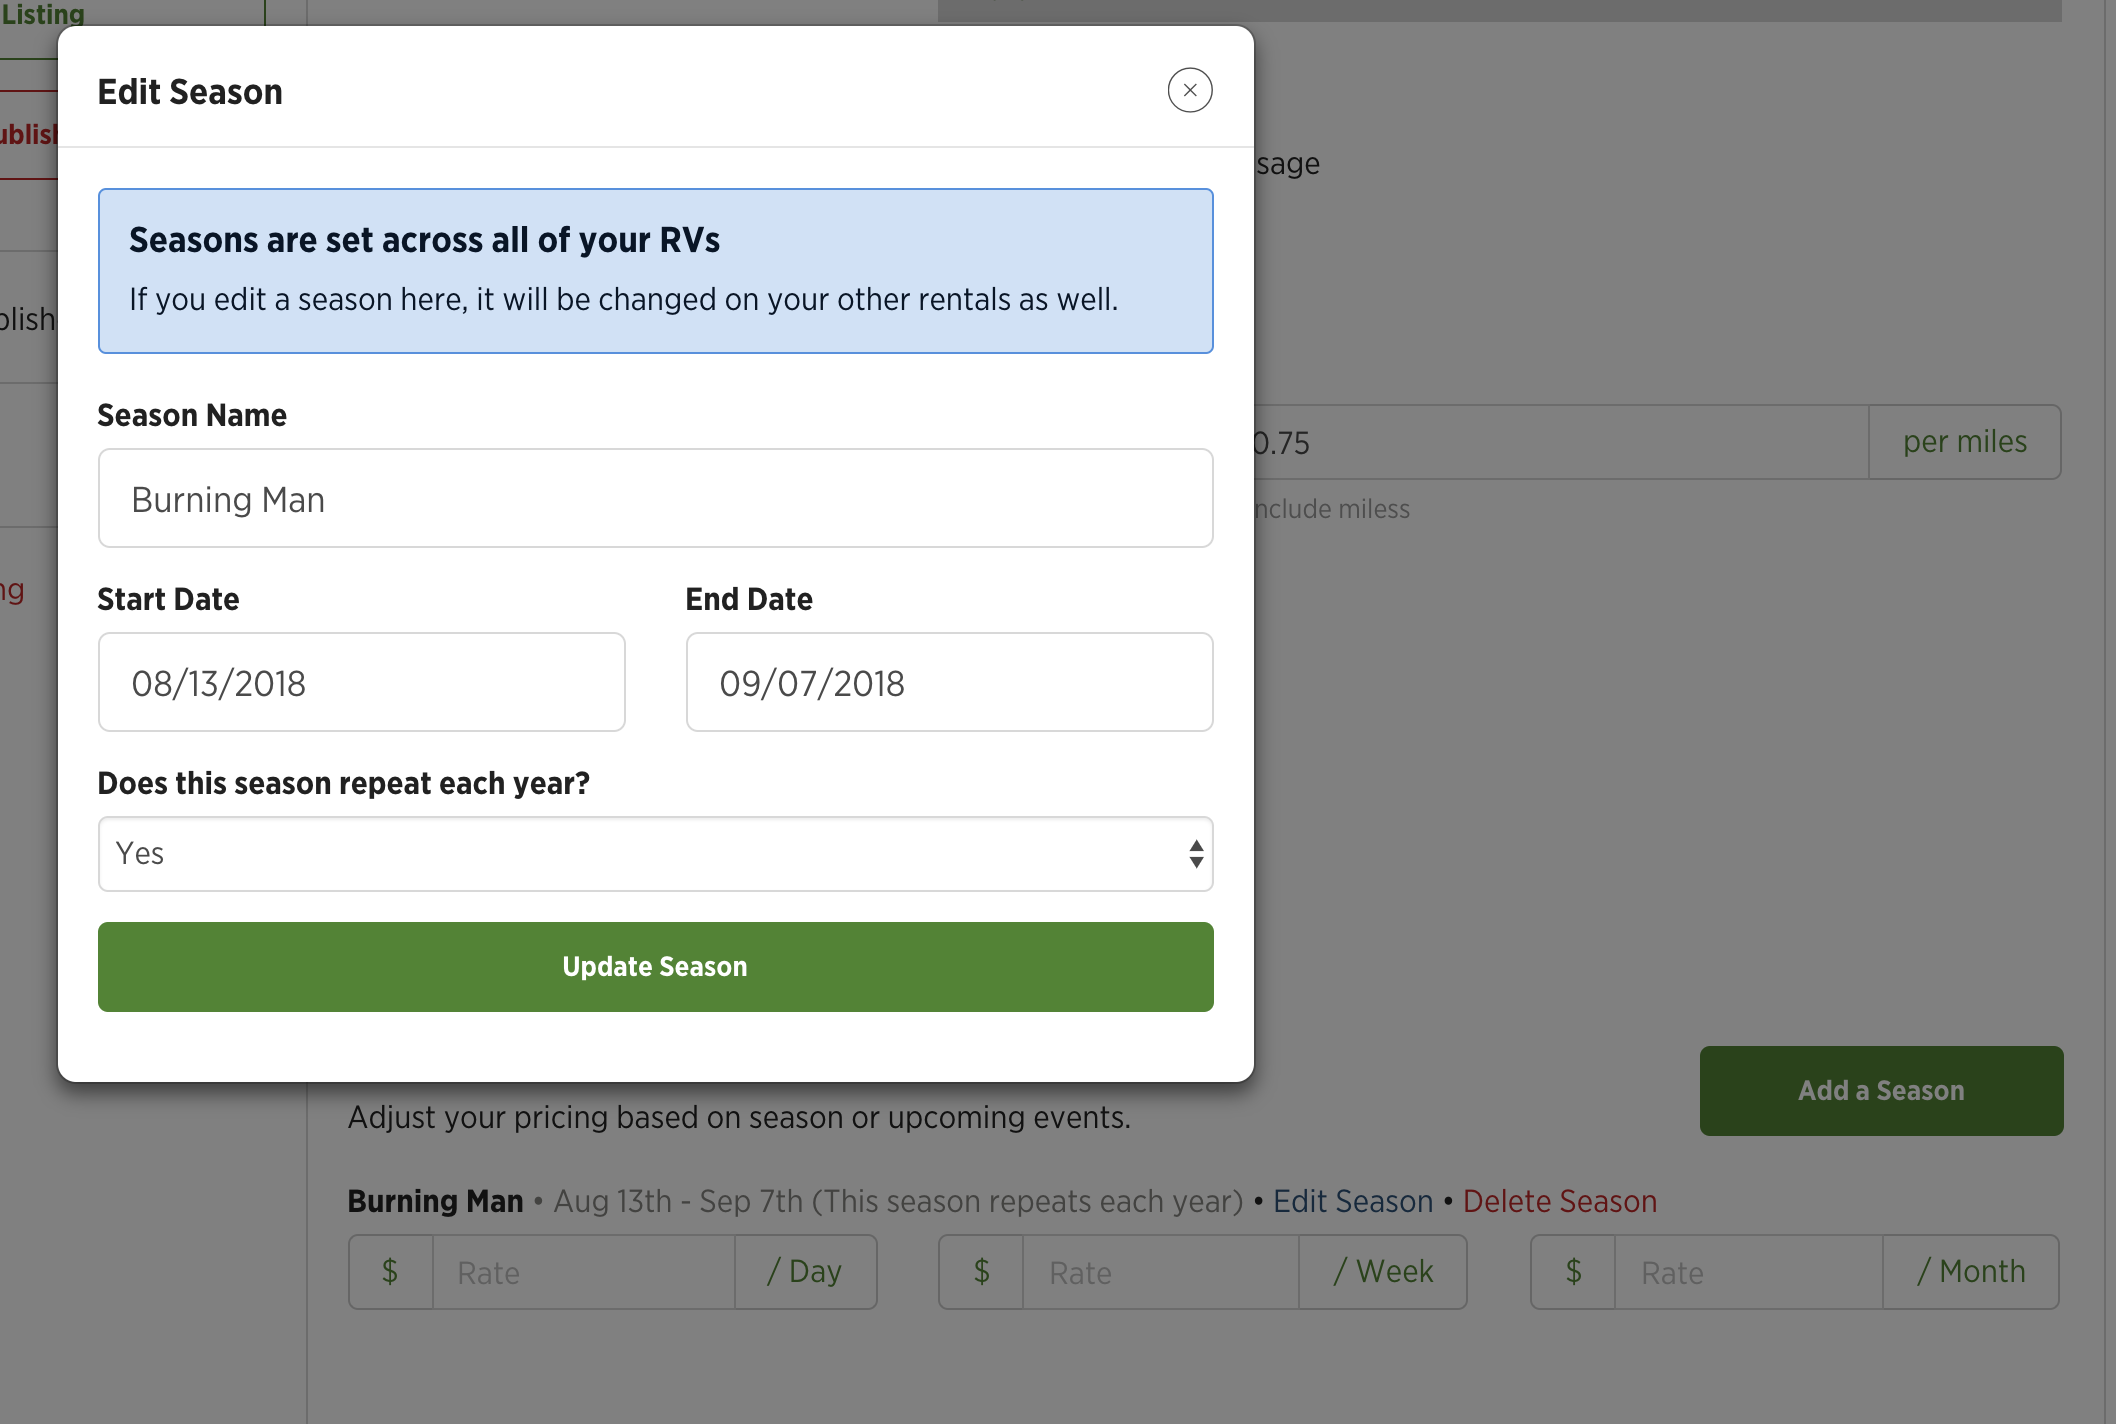2116x1424 pixels.
Task: Click the weekly Rate input field
Action: 1161,1272
